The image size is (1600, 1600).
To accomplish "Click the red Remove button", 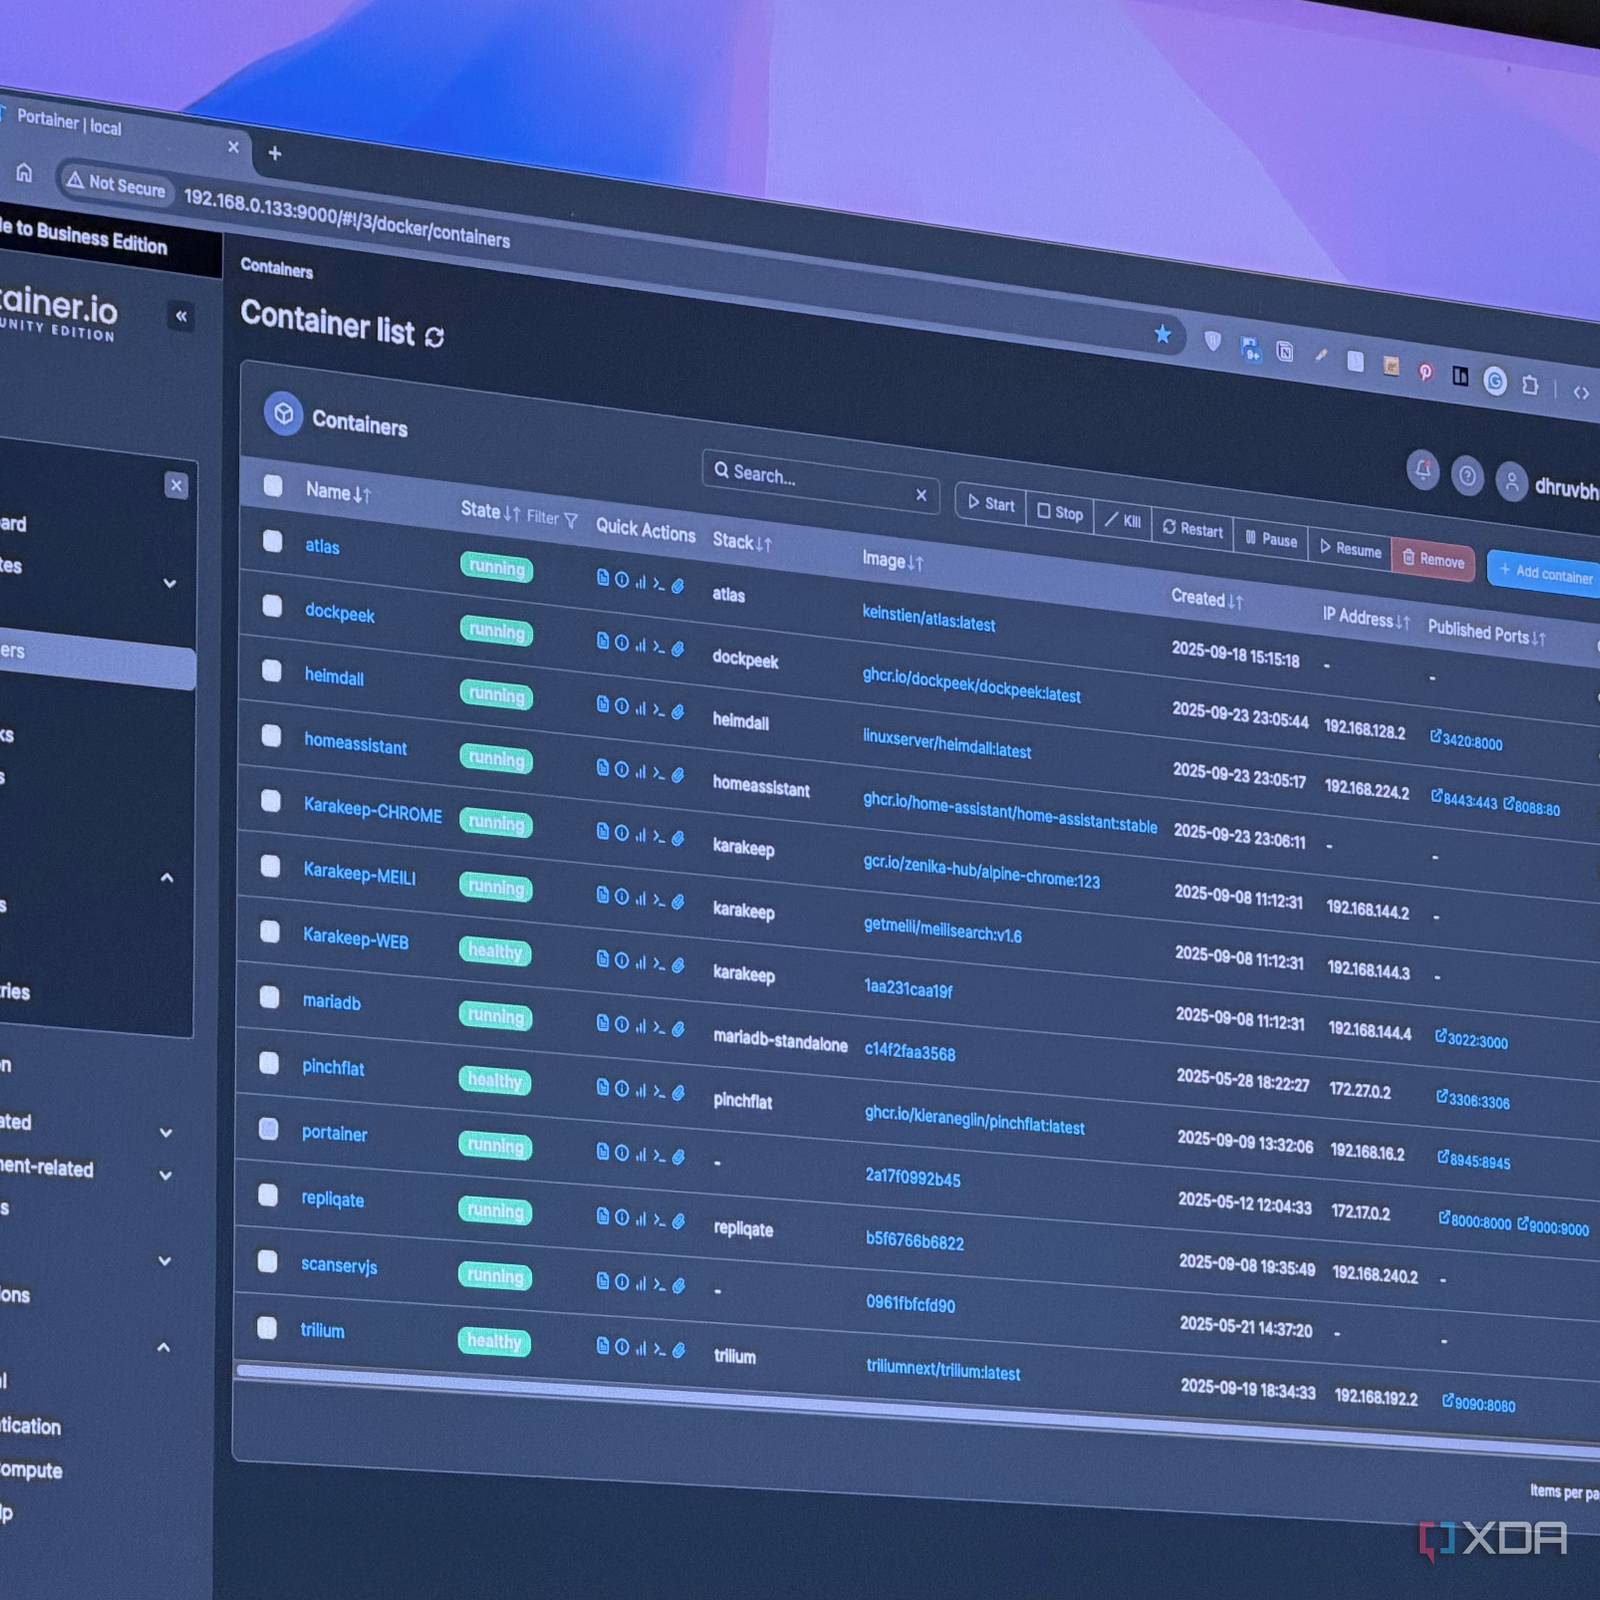I will 1433,558.
